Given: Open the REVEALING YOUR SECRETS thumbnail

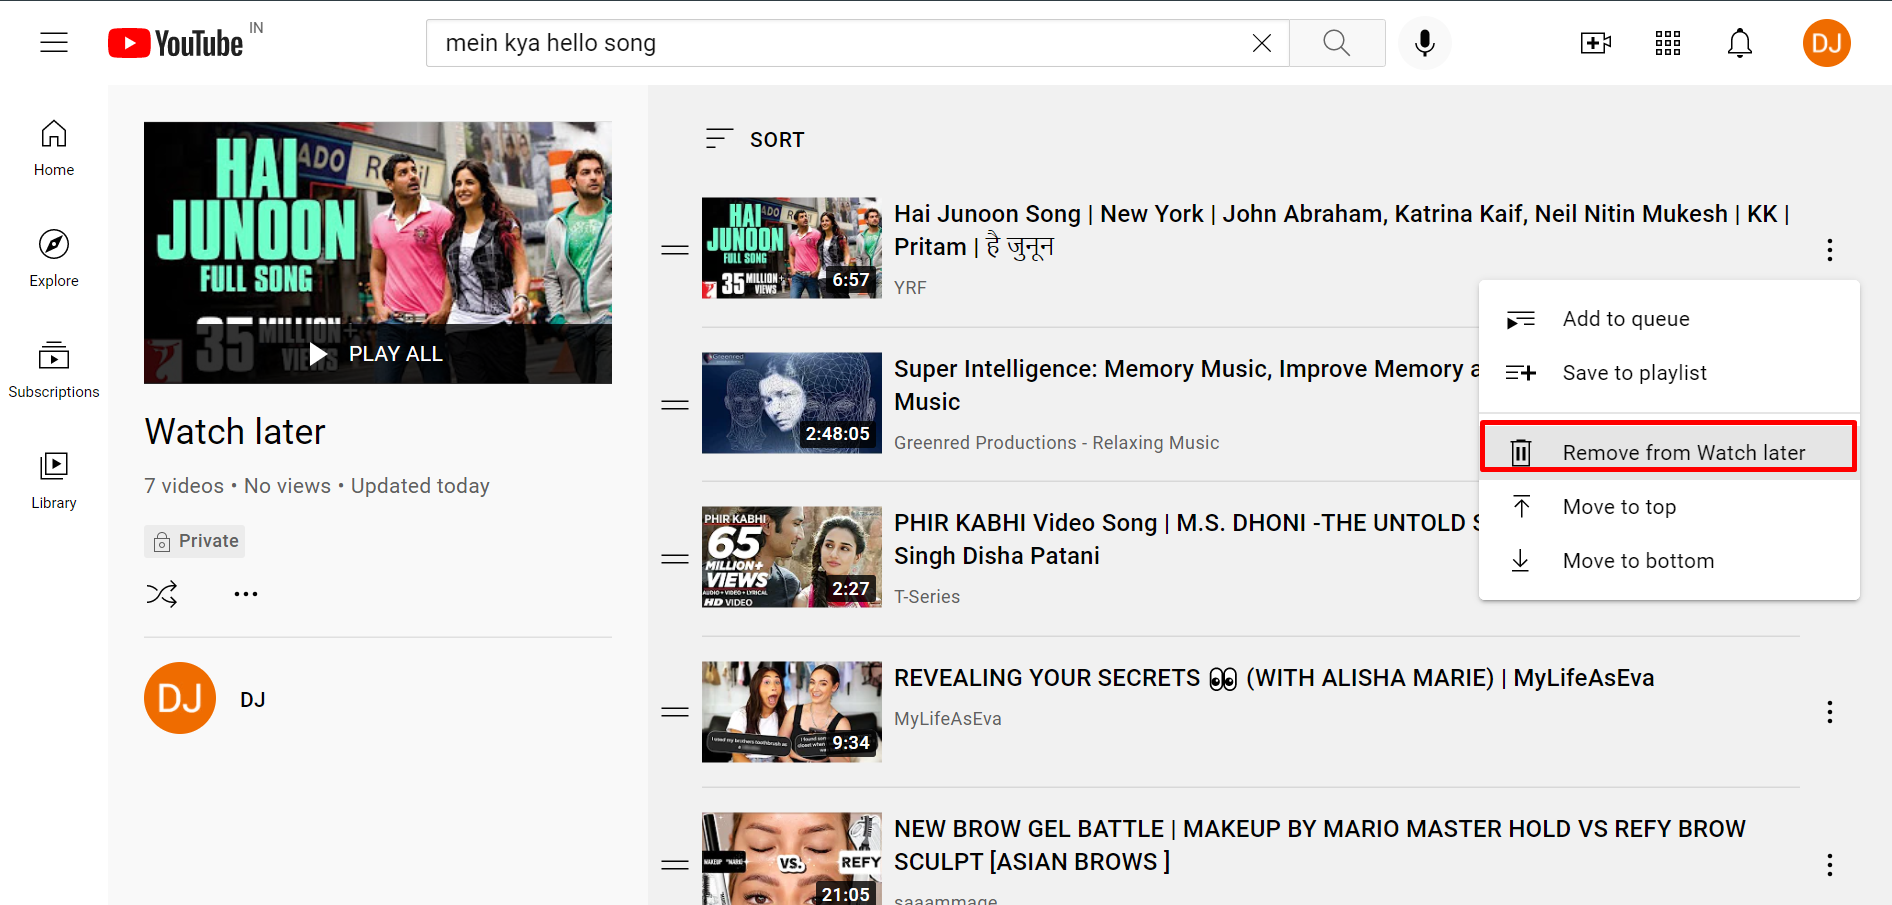Looking at the screenshot, I should click(x=792, y=712).
